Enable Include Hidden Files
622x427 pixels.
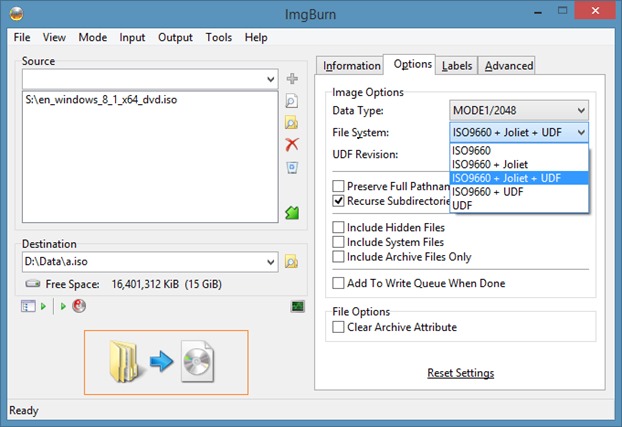338,227
